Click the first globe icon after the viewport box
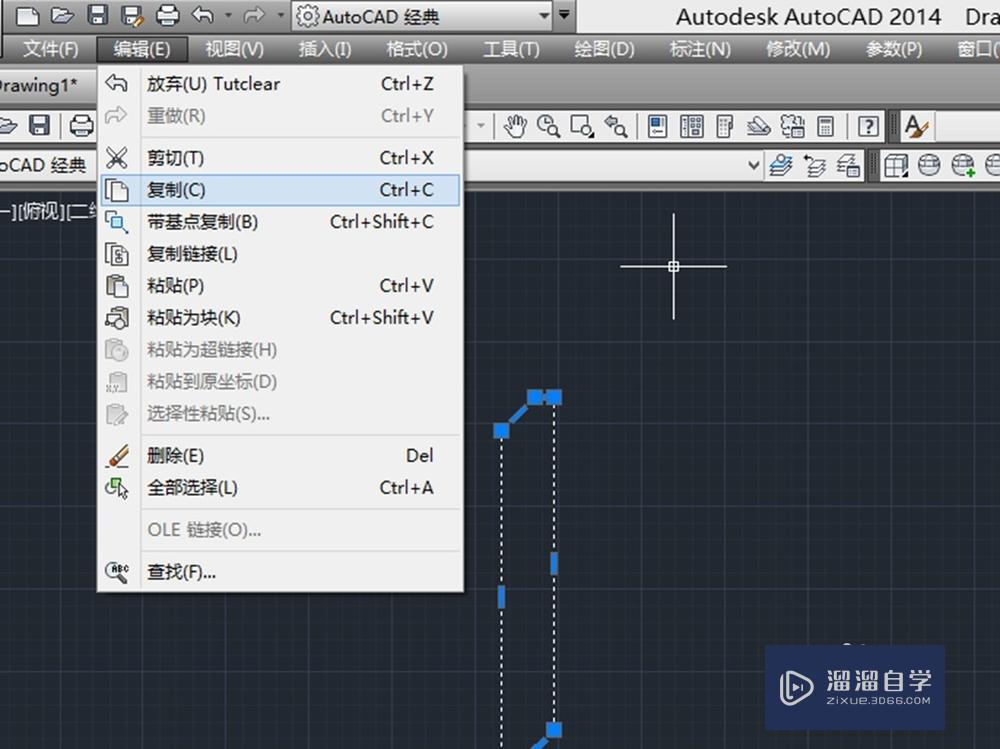 pos(929,166)
